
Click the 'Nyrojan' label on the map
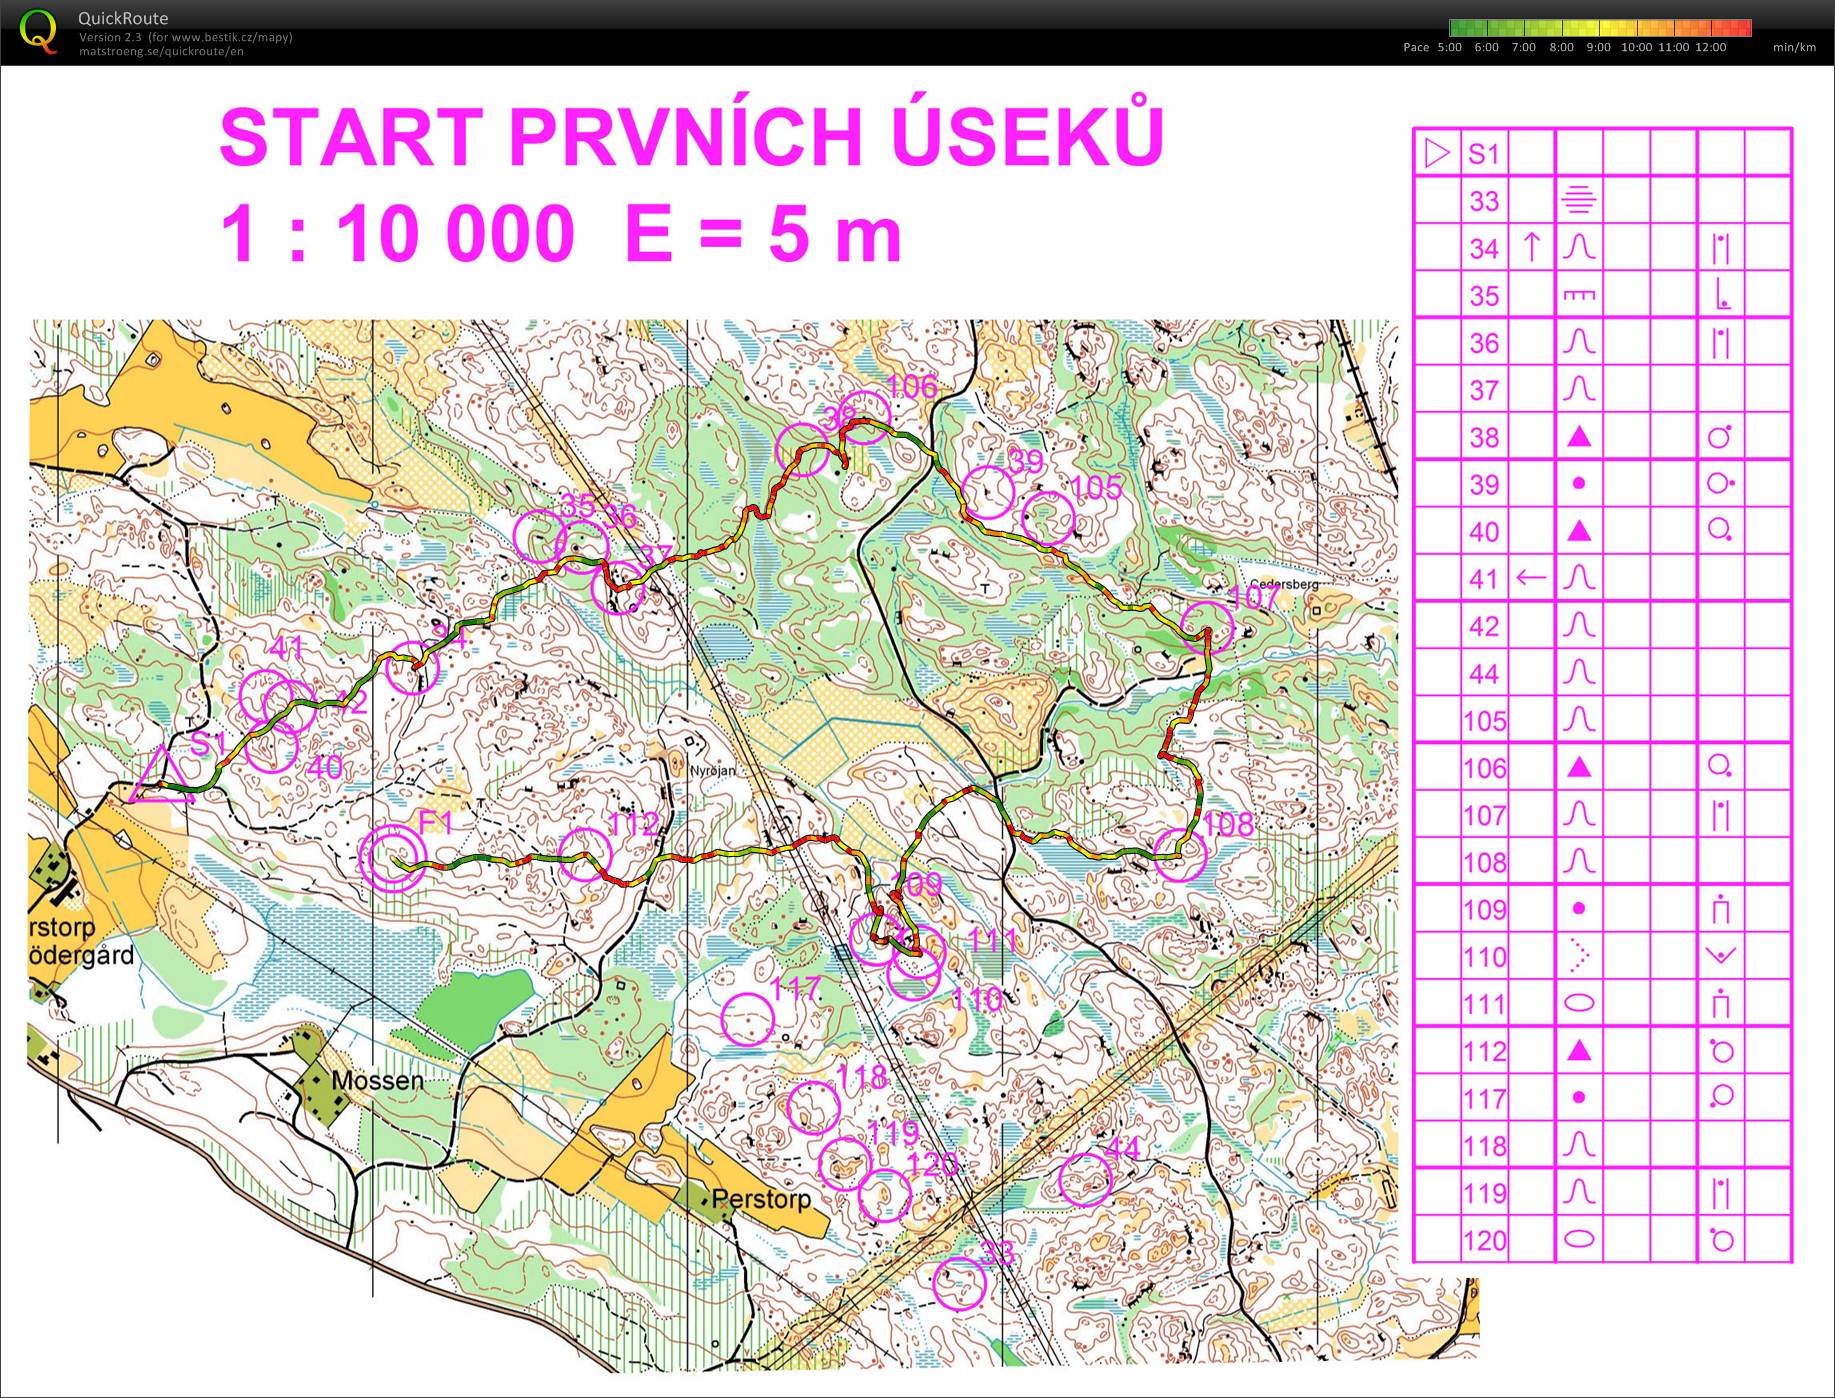[712, 771]
